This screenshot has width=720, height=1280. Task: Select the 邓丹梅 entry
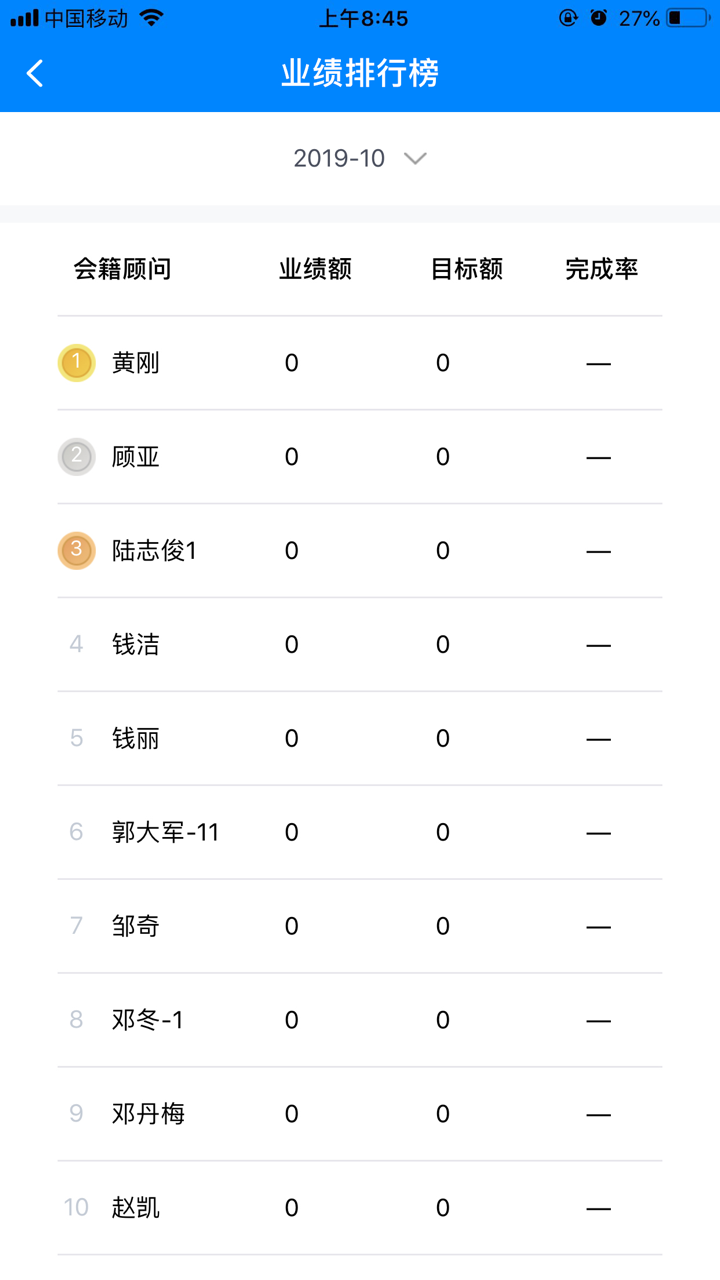360,1115
